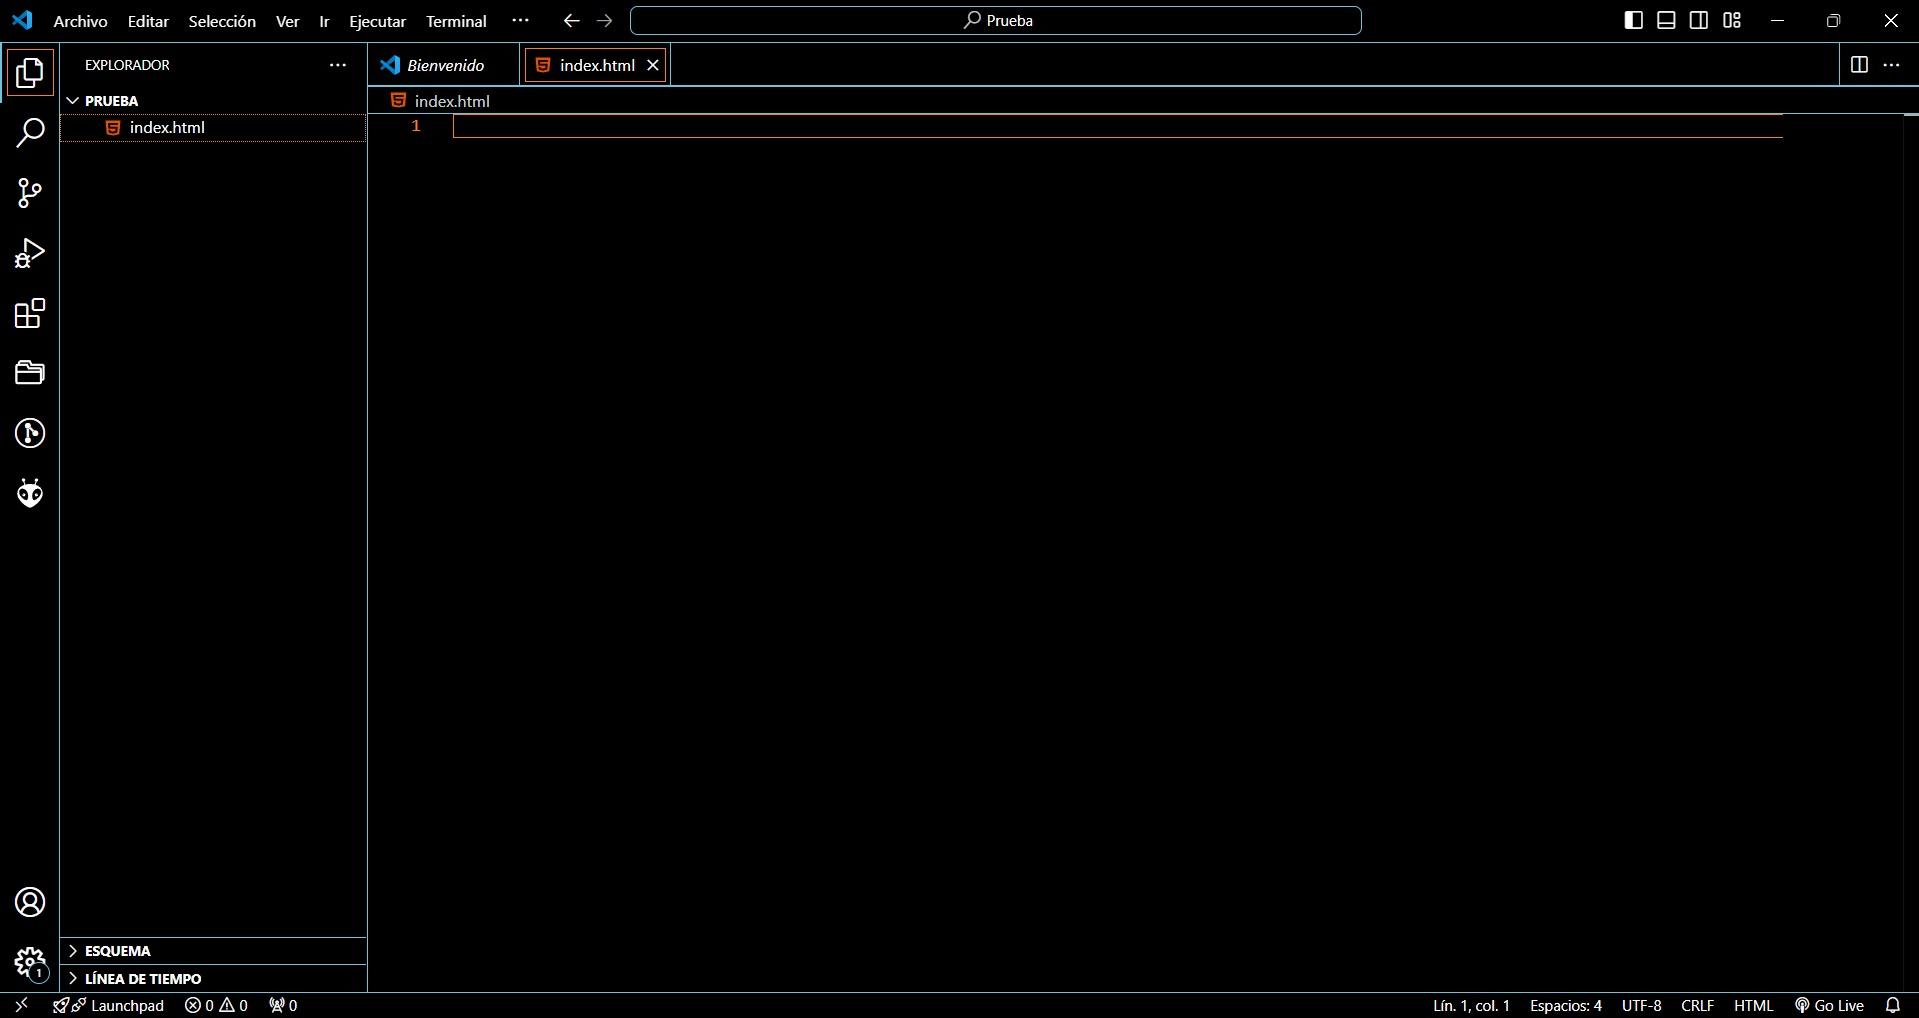Viewport: 1919px width, 1018px height.
Task: Open the Ejecutar menu
Action: (x=377, y=20)
